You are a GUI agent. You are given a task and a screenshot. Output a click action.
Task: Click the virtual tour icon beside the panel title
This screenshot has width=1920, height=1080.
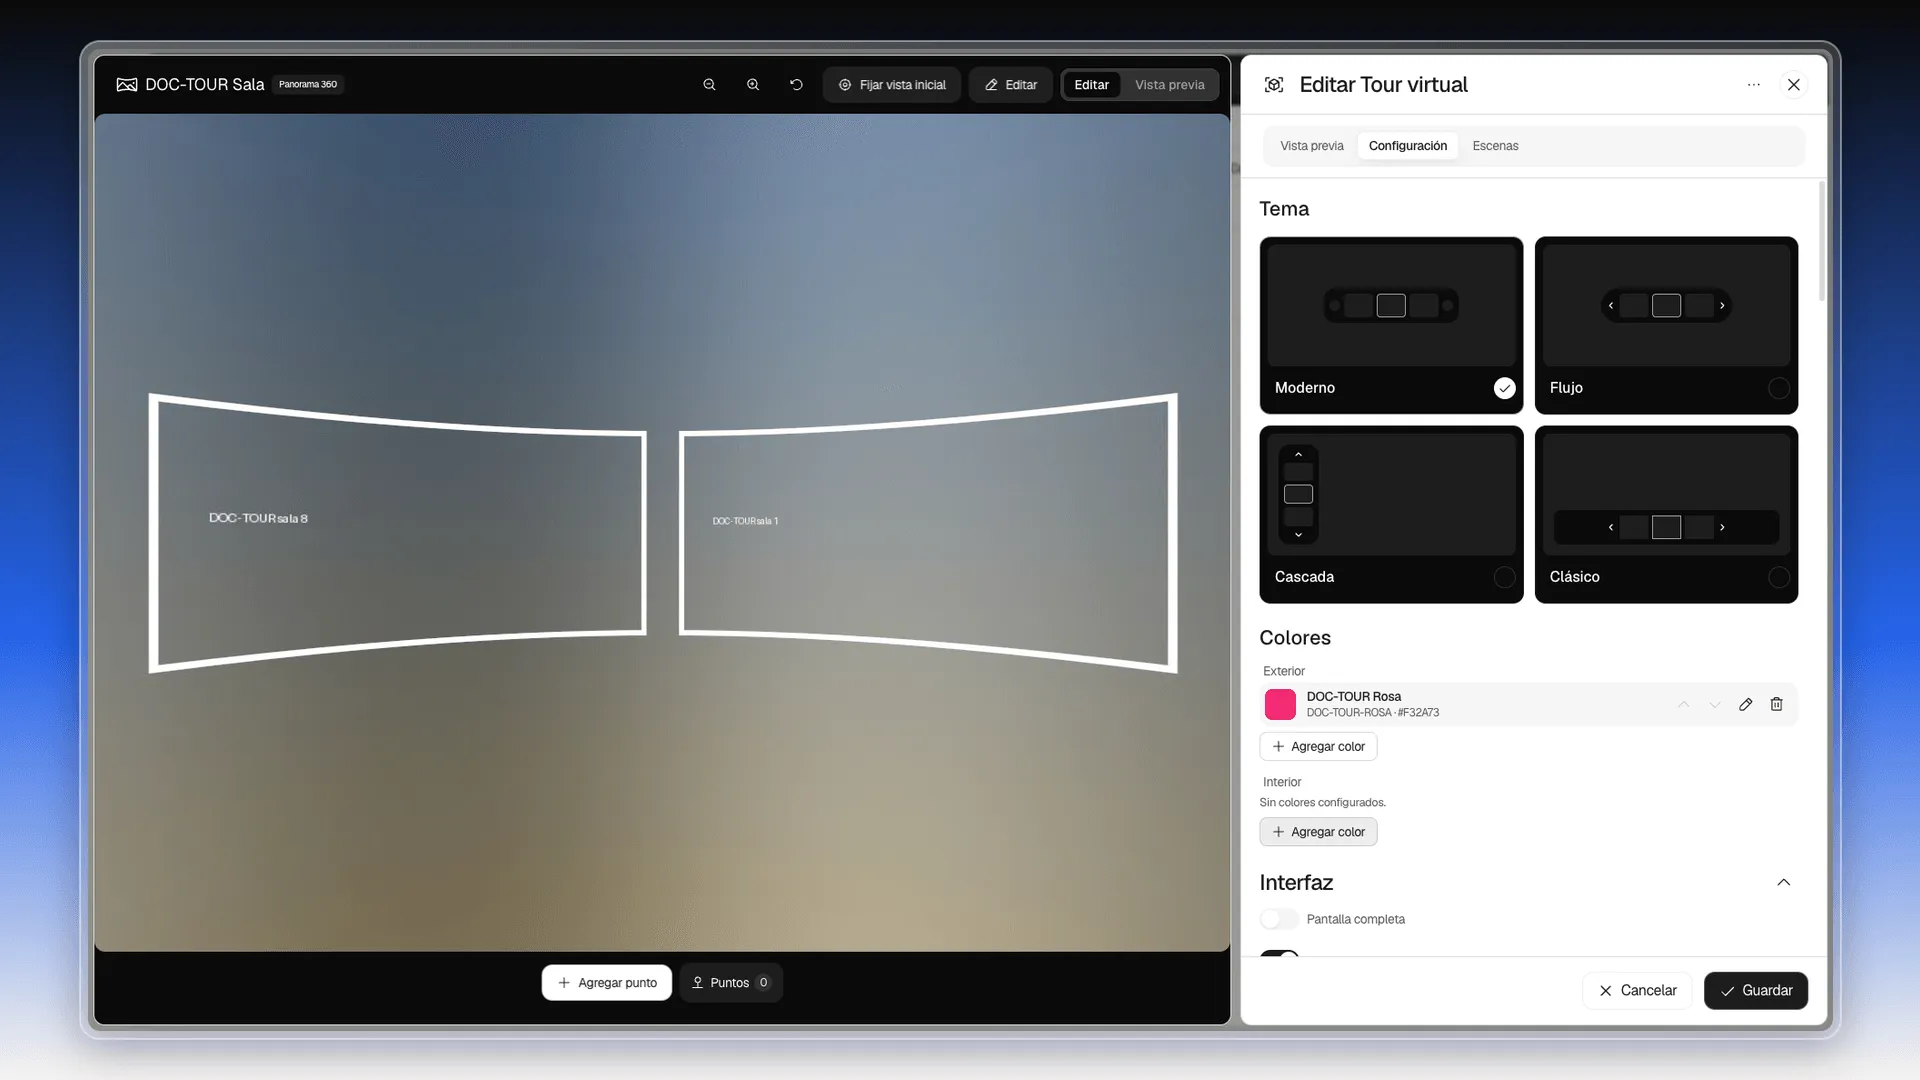click(x=1274, y=85)
